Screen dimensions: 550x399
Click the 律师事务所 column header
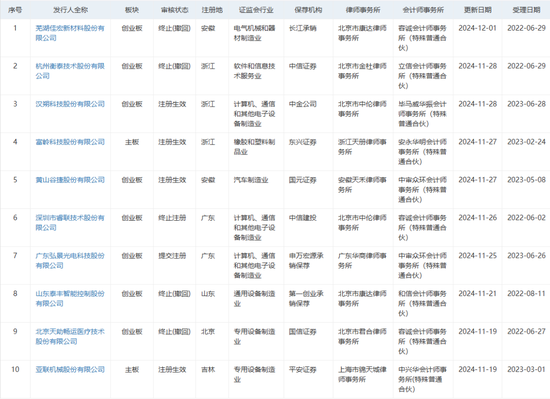pyautogui.click(x=363, y=10)
